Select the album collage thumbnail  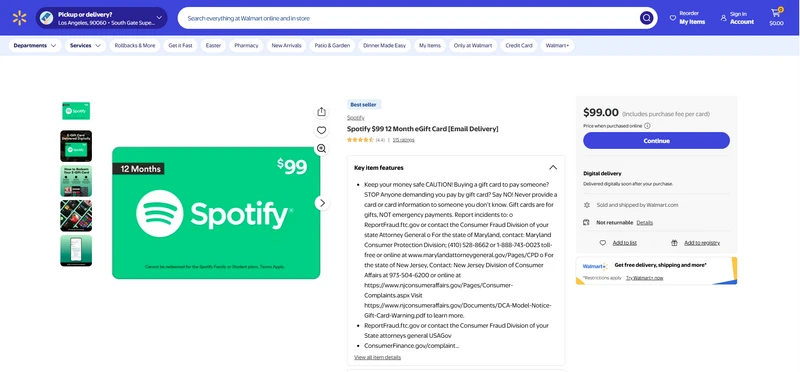coord(76,216)
